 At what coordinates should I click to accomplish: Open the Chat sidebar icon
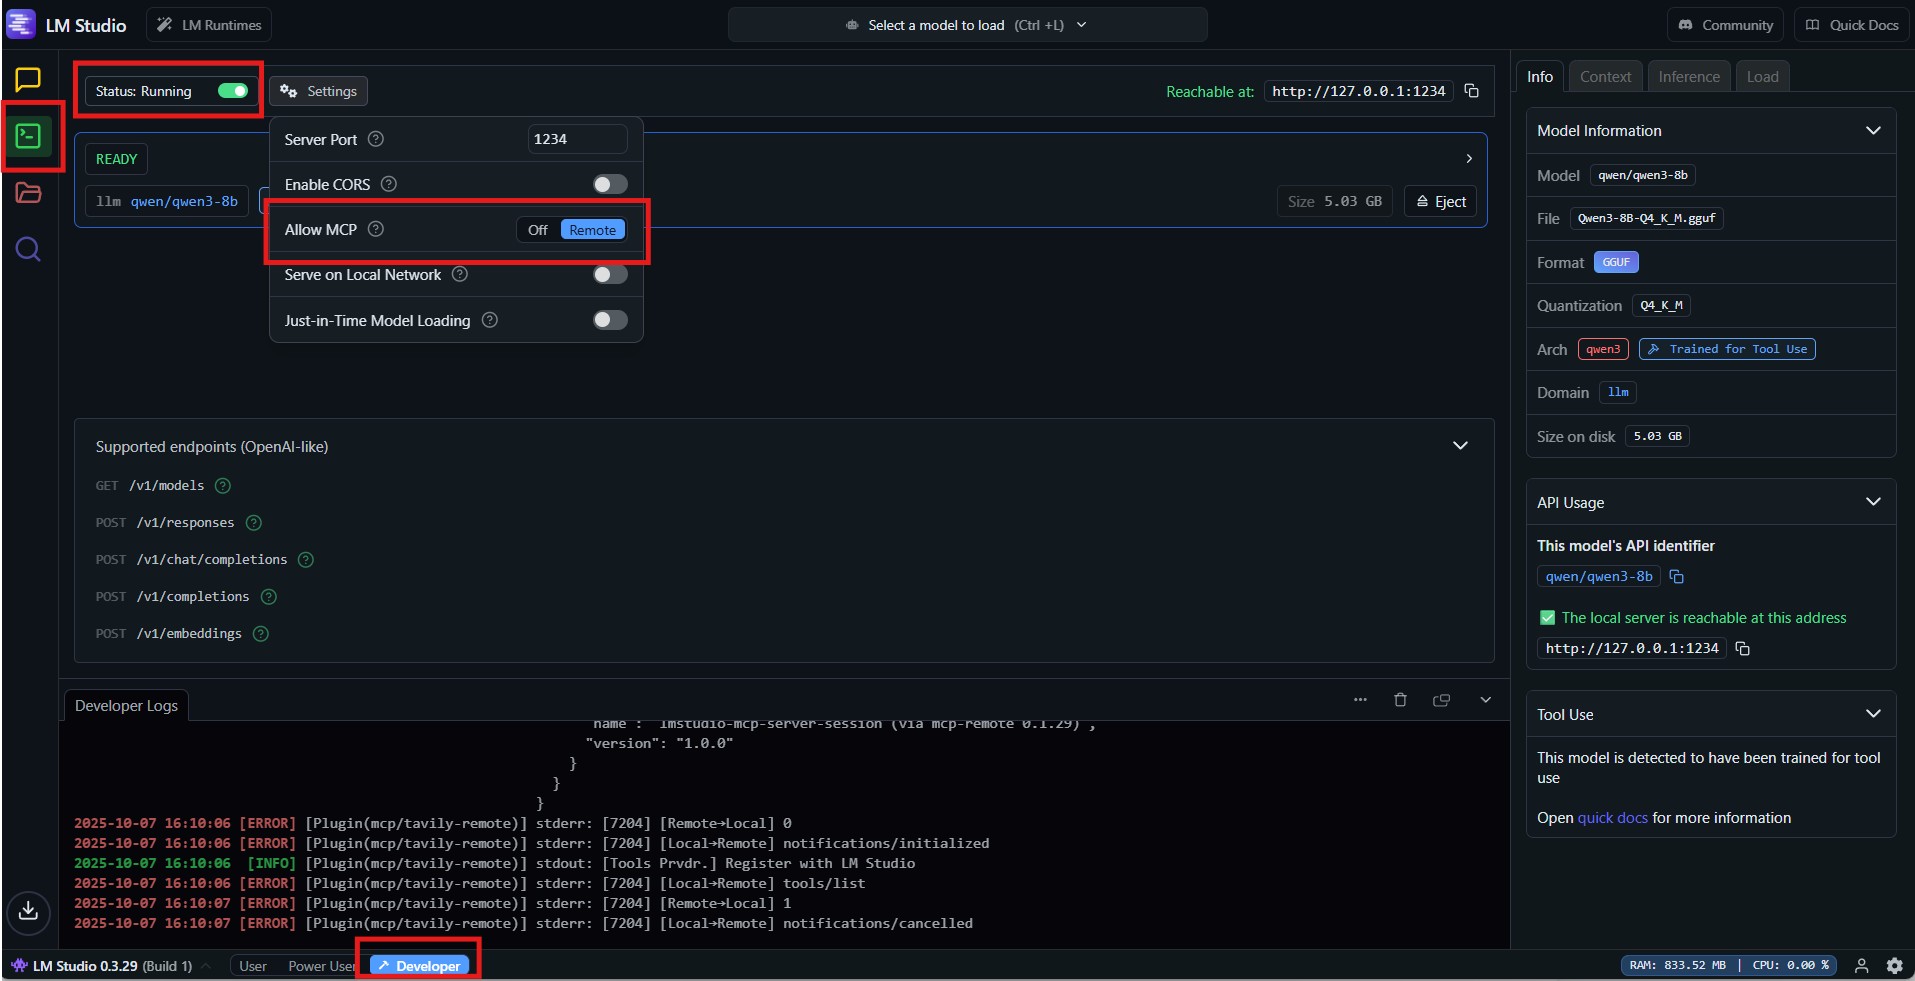coord(28,79)
